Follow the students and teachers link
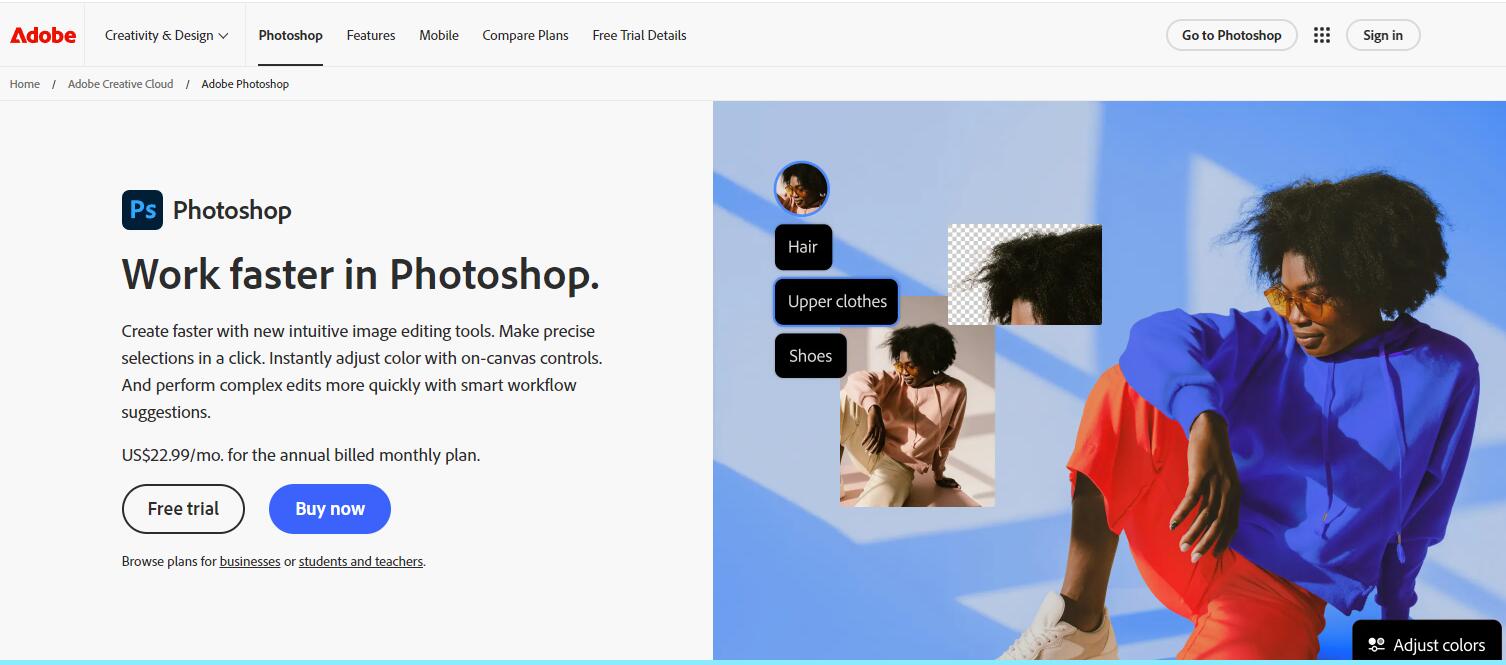This screenshot has height=665, width=1506. point(360,562)
